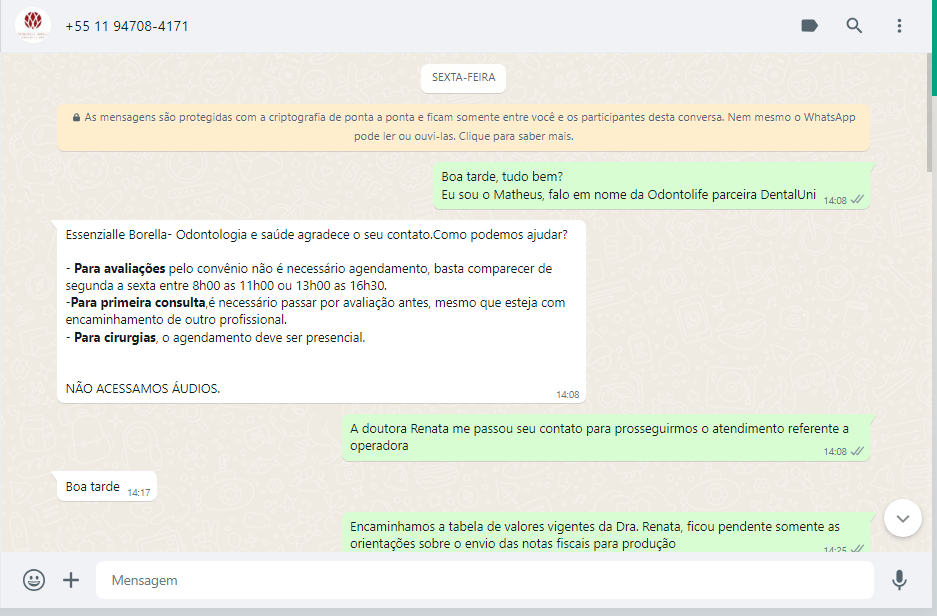Jump to latest messages with down arrow
Screen dimensions: 937x616
(x=902, y=518)
